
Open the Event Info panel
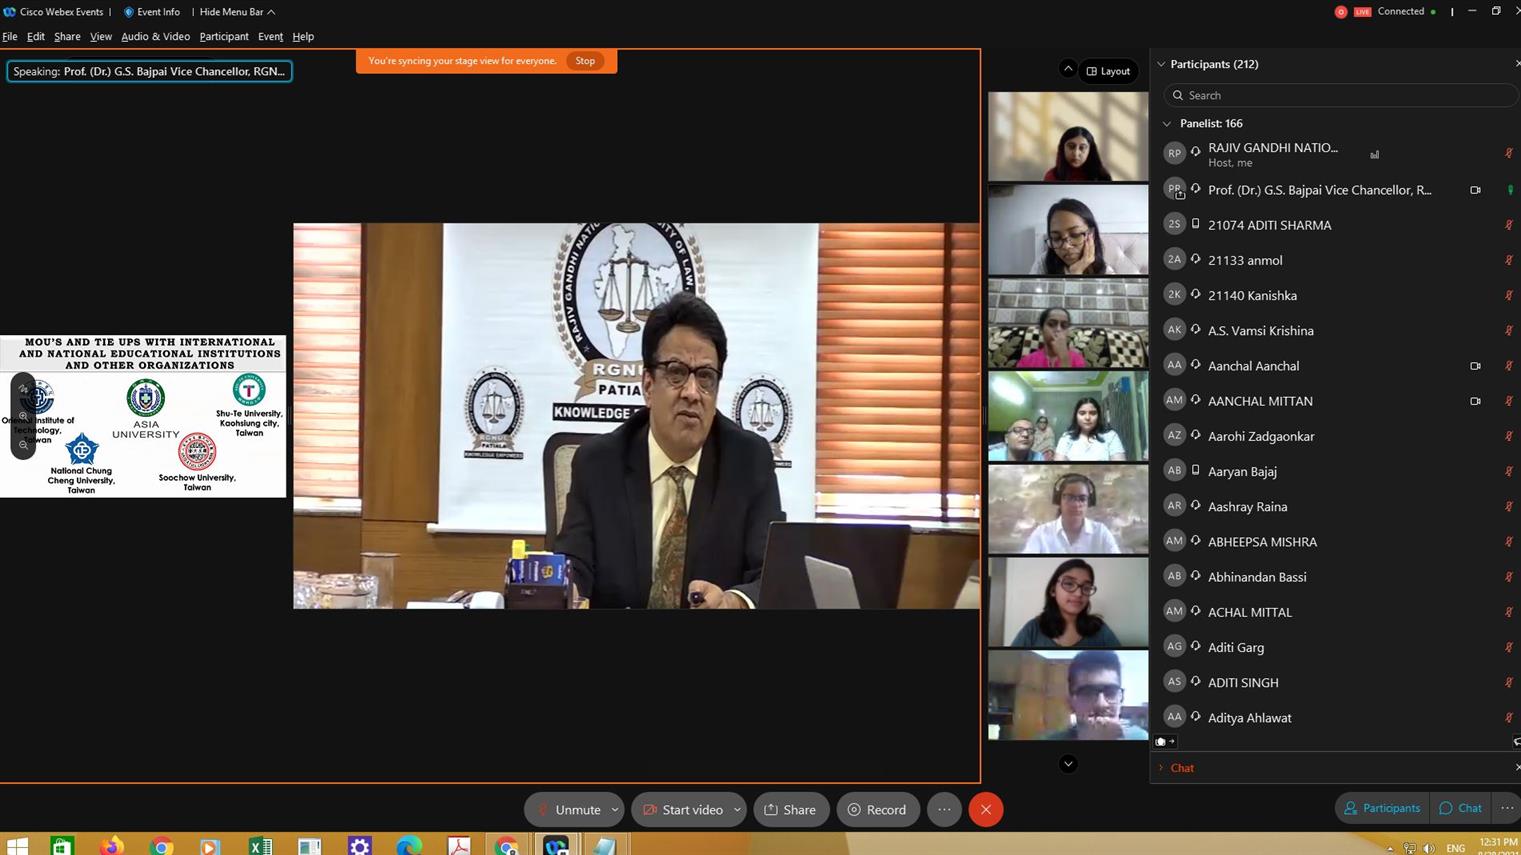(x=152, y=12)
